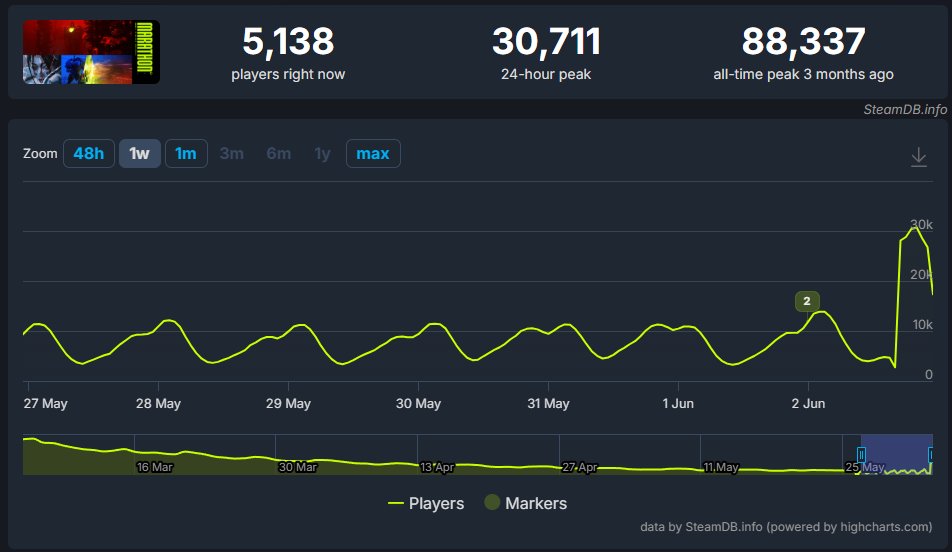Click the 'players right now' caption
Screen dimensions: 952x552
[x=288, y=74]
